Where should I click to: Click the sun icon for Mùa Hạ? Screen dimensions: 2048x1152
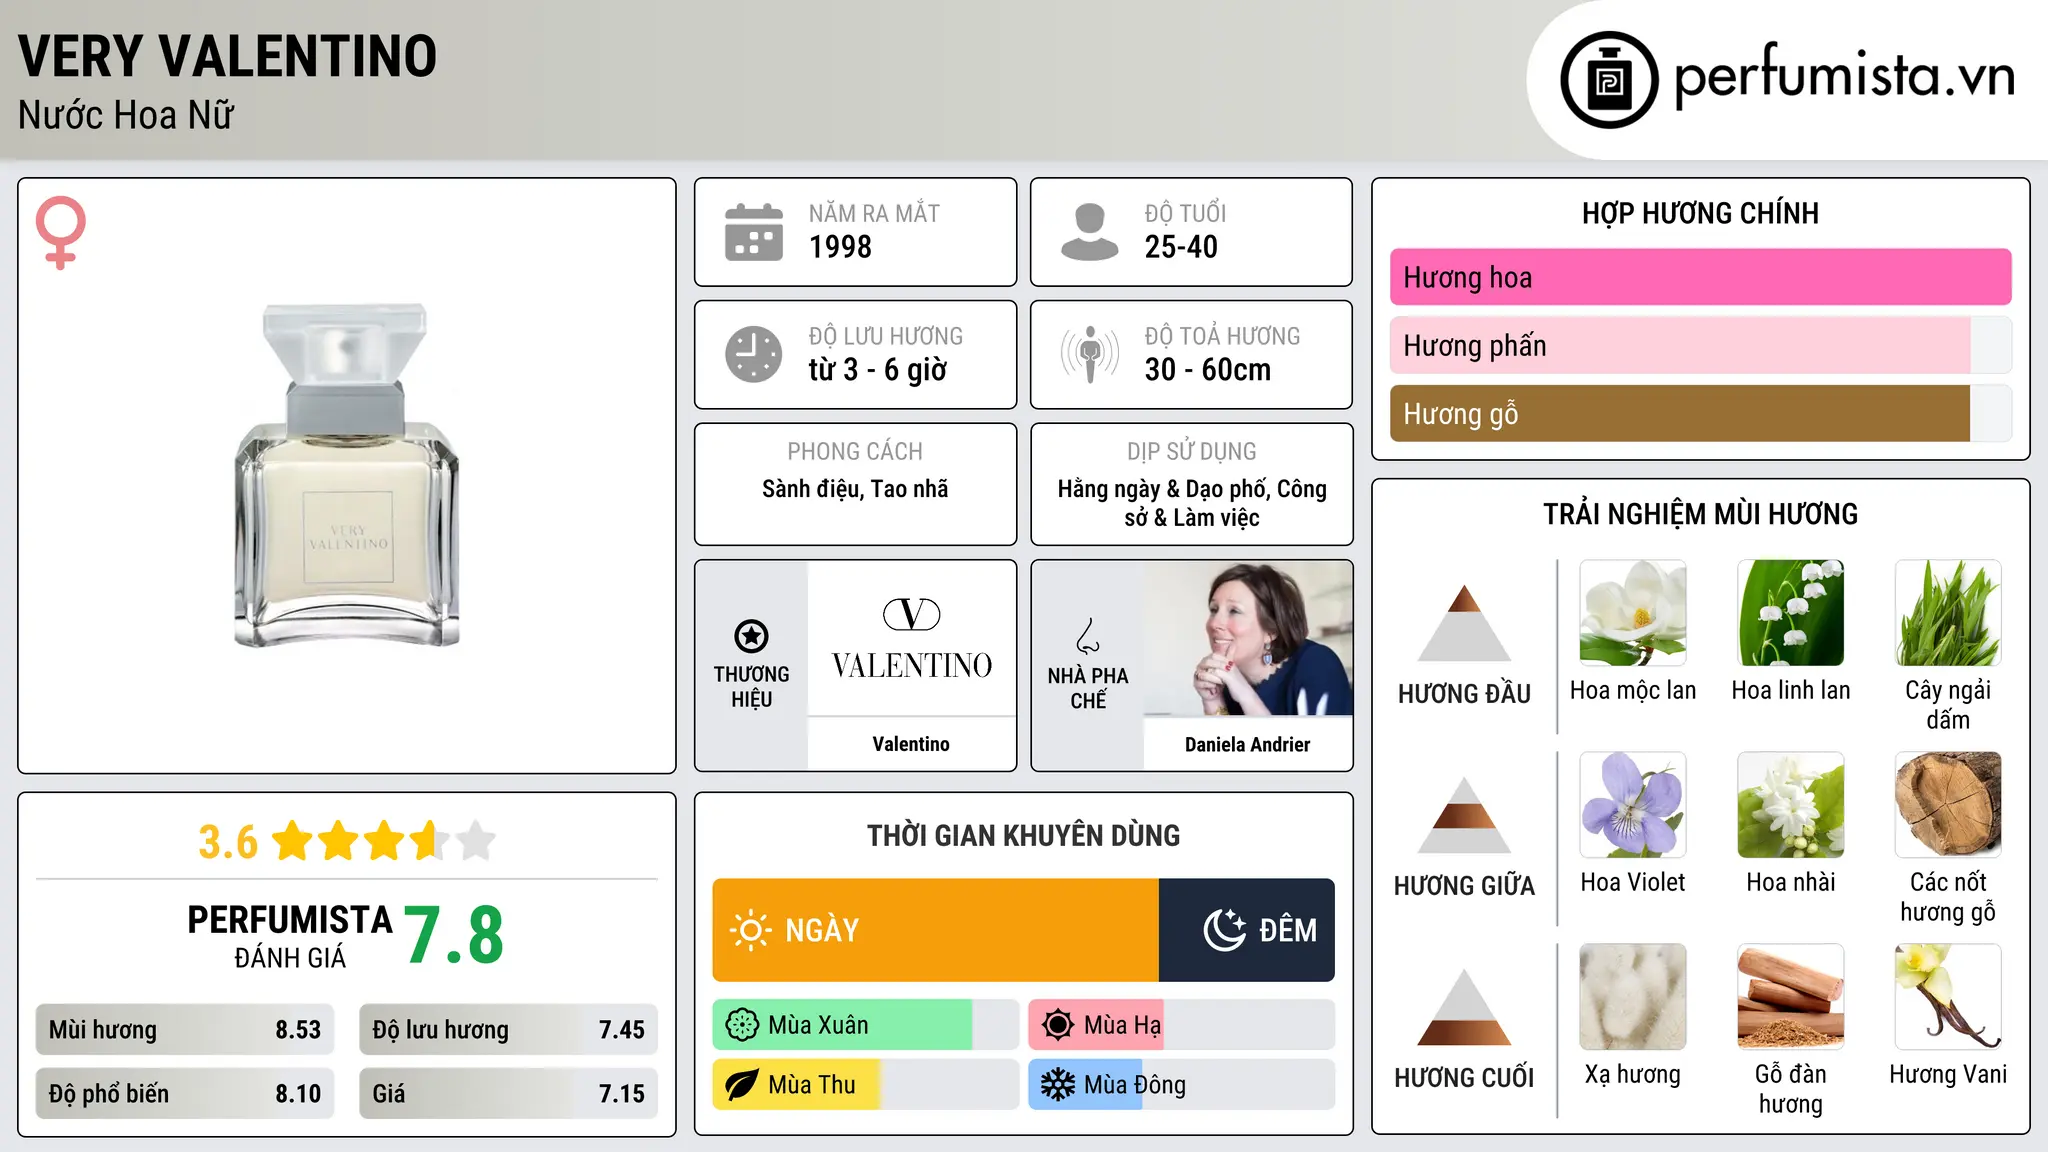click(1058, 1025)
